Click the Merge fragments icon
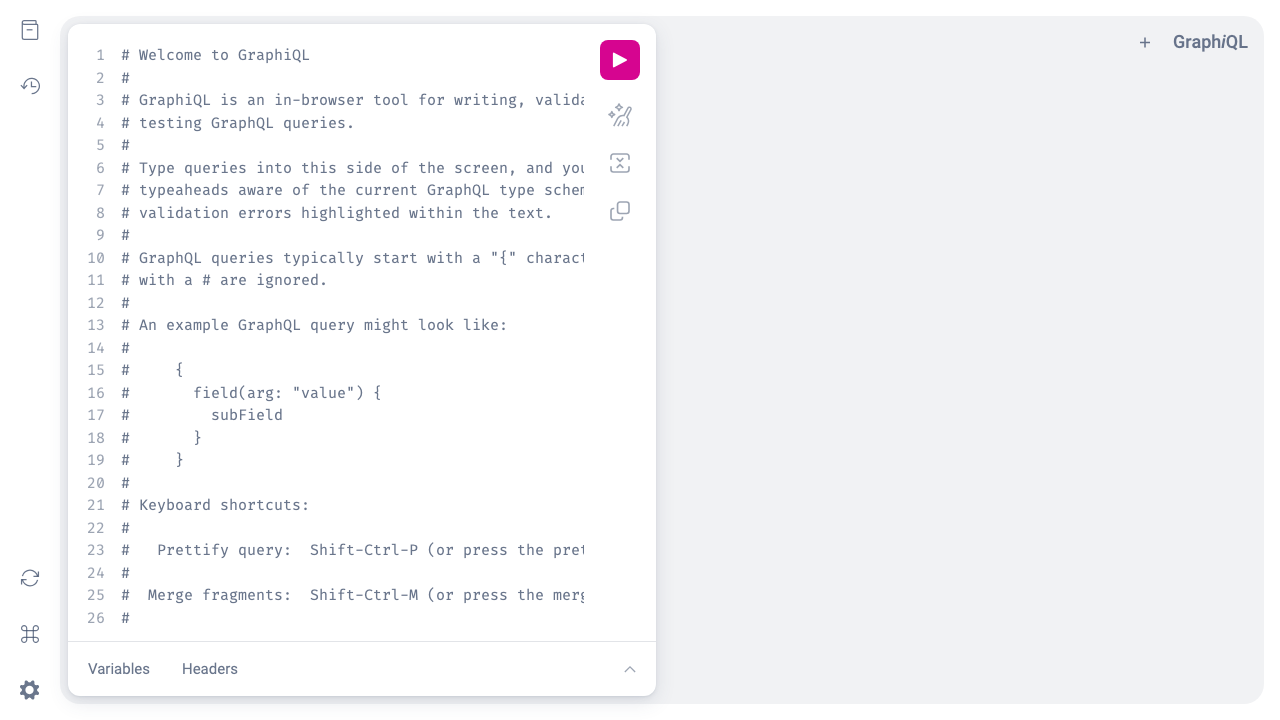 620,163
